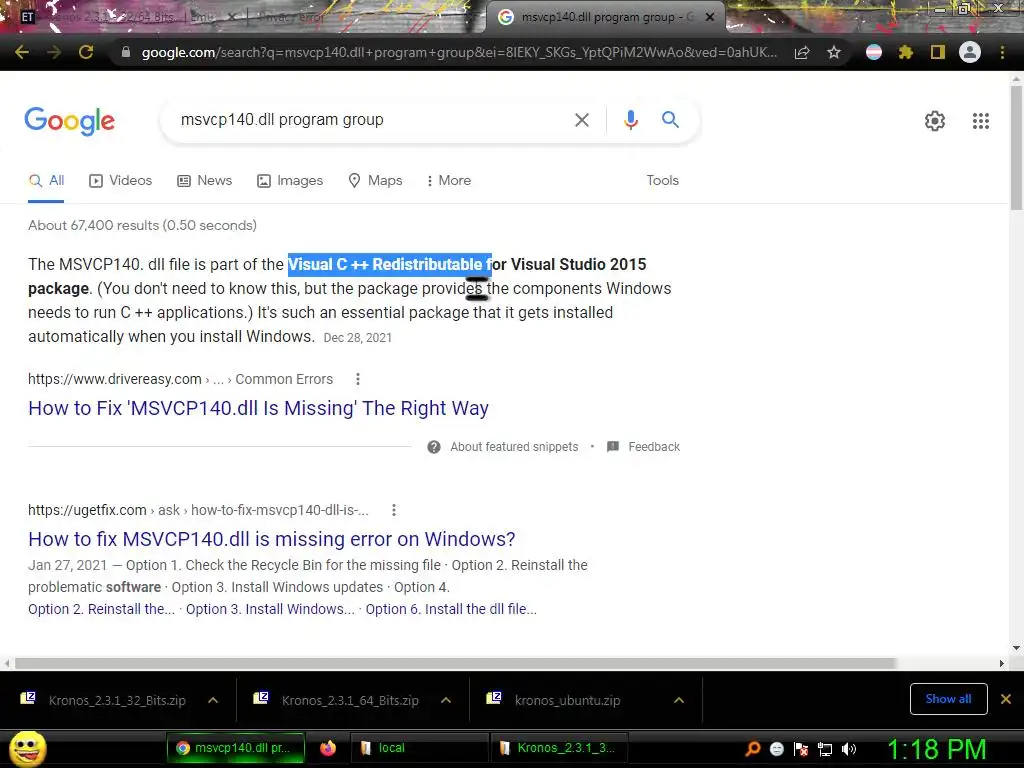Switch to the Videos tab
The image size is (1024, 768).
[x=121, y=180]
